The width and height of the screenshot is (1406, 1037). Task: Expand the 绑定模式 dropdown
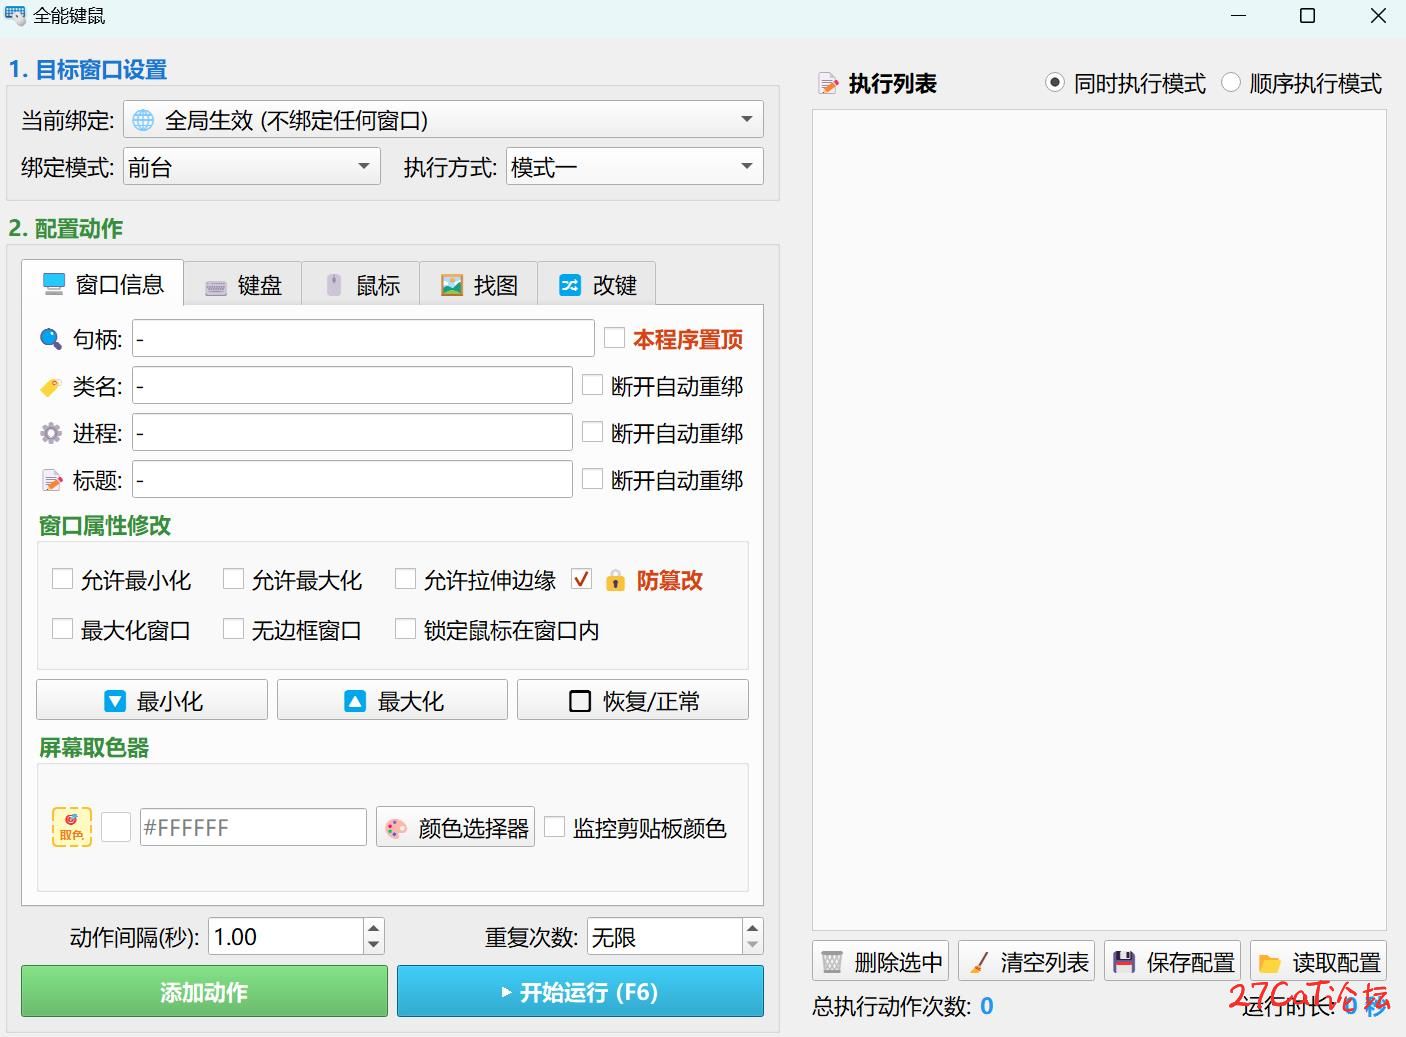coord(252,167)
